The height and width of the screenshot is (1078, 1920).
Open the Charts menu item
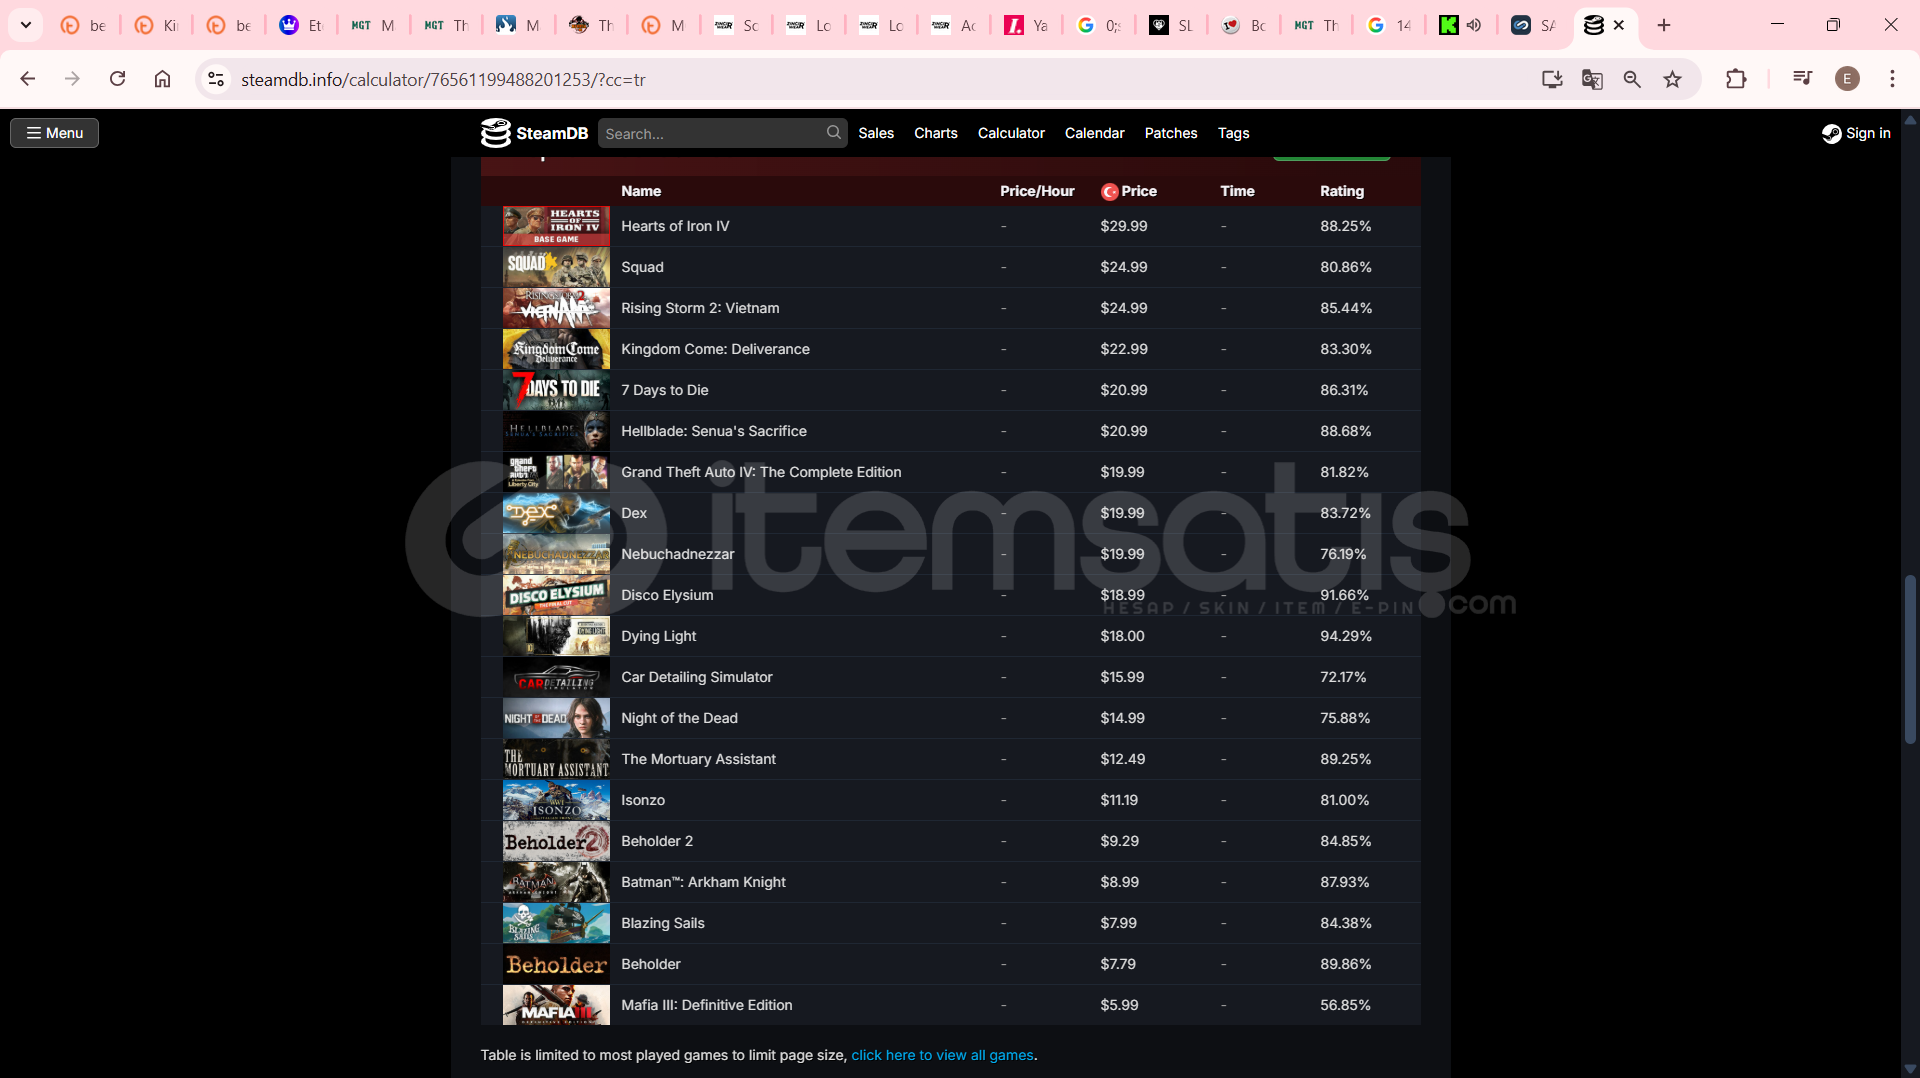coord(936,133)
